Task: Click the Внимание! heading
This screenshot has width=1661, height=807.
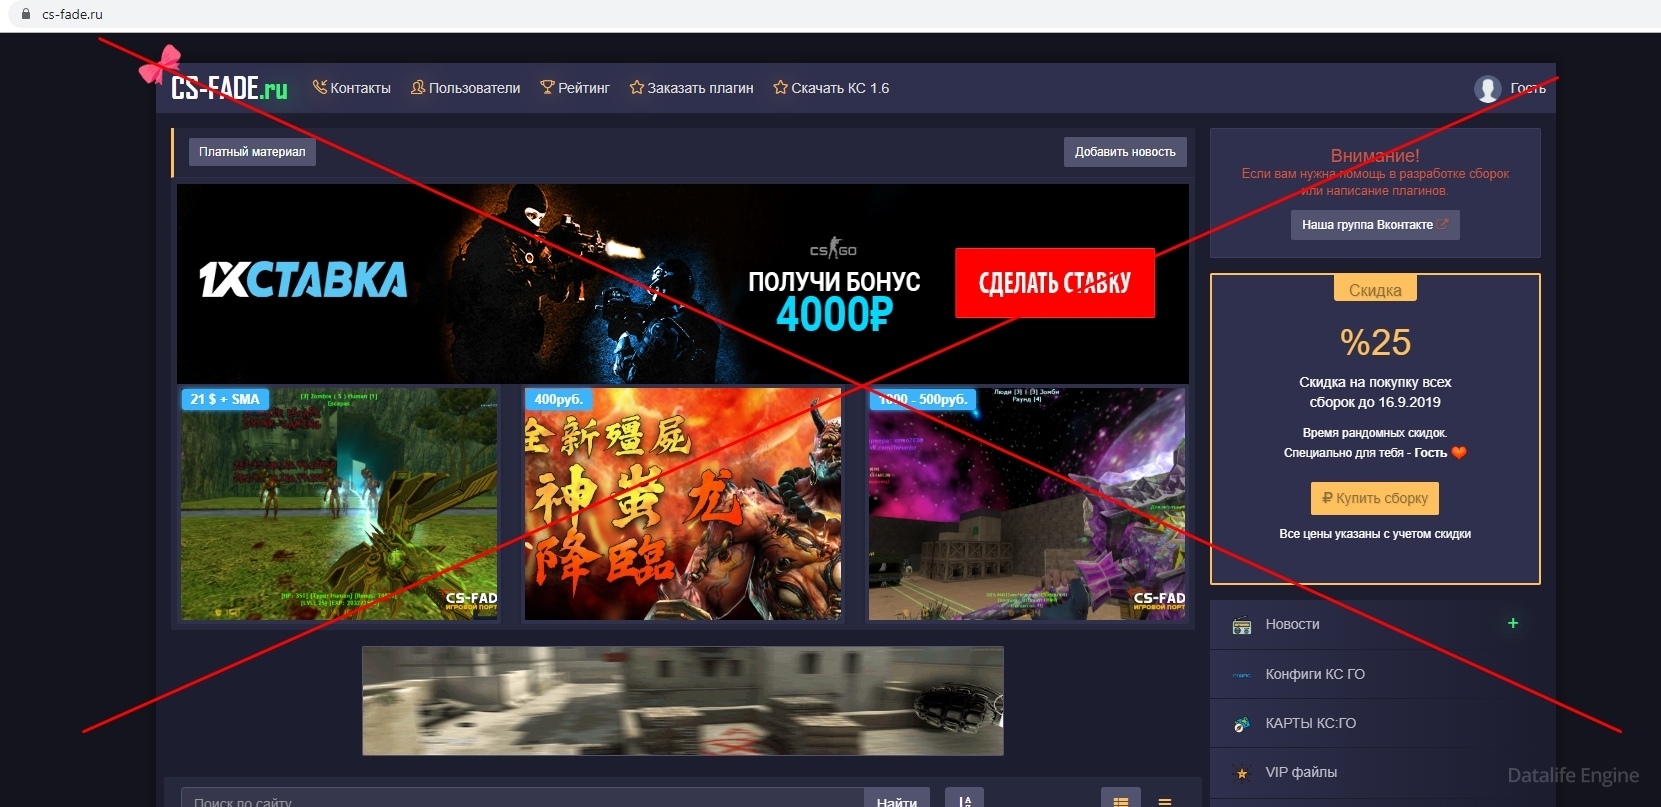Action: click(1375, 156)
